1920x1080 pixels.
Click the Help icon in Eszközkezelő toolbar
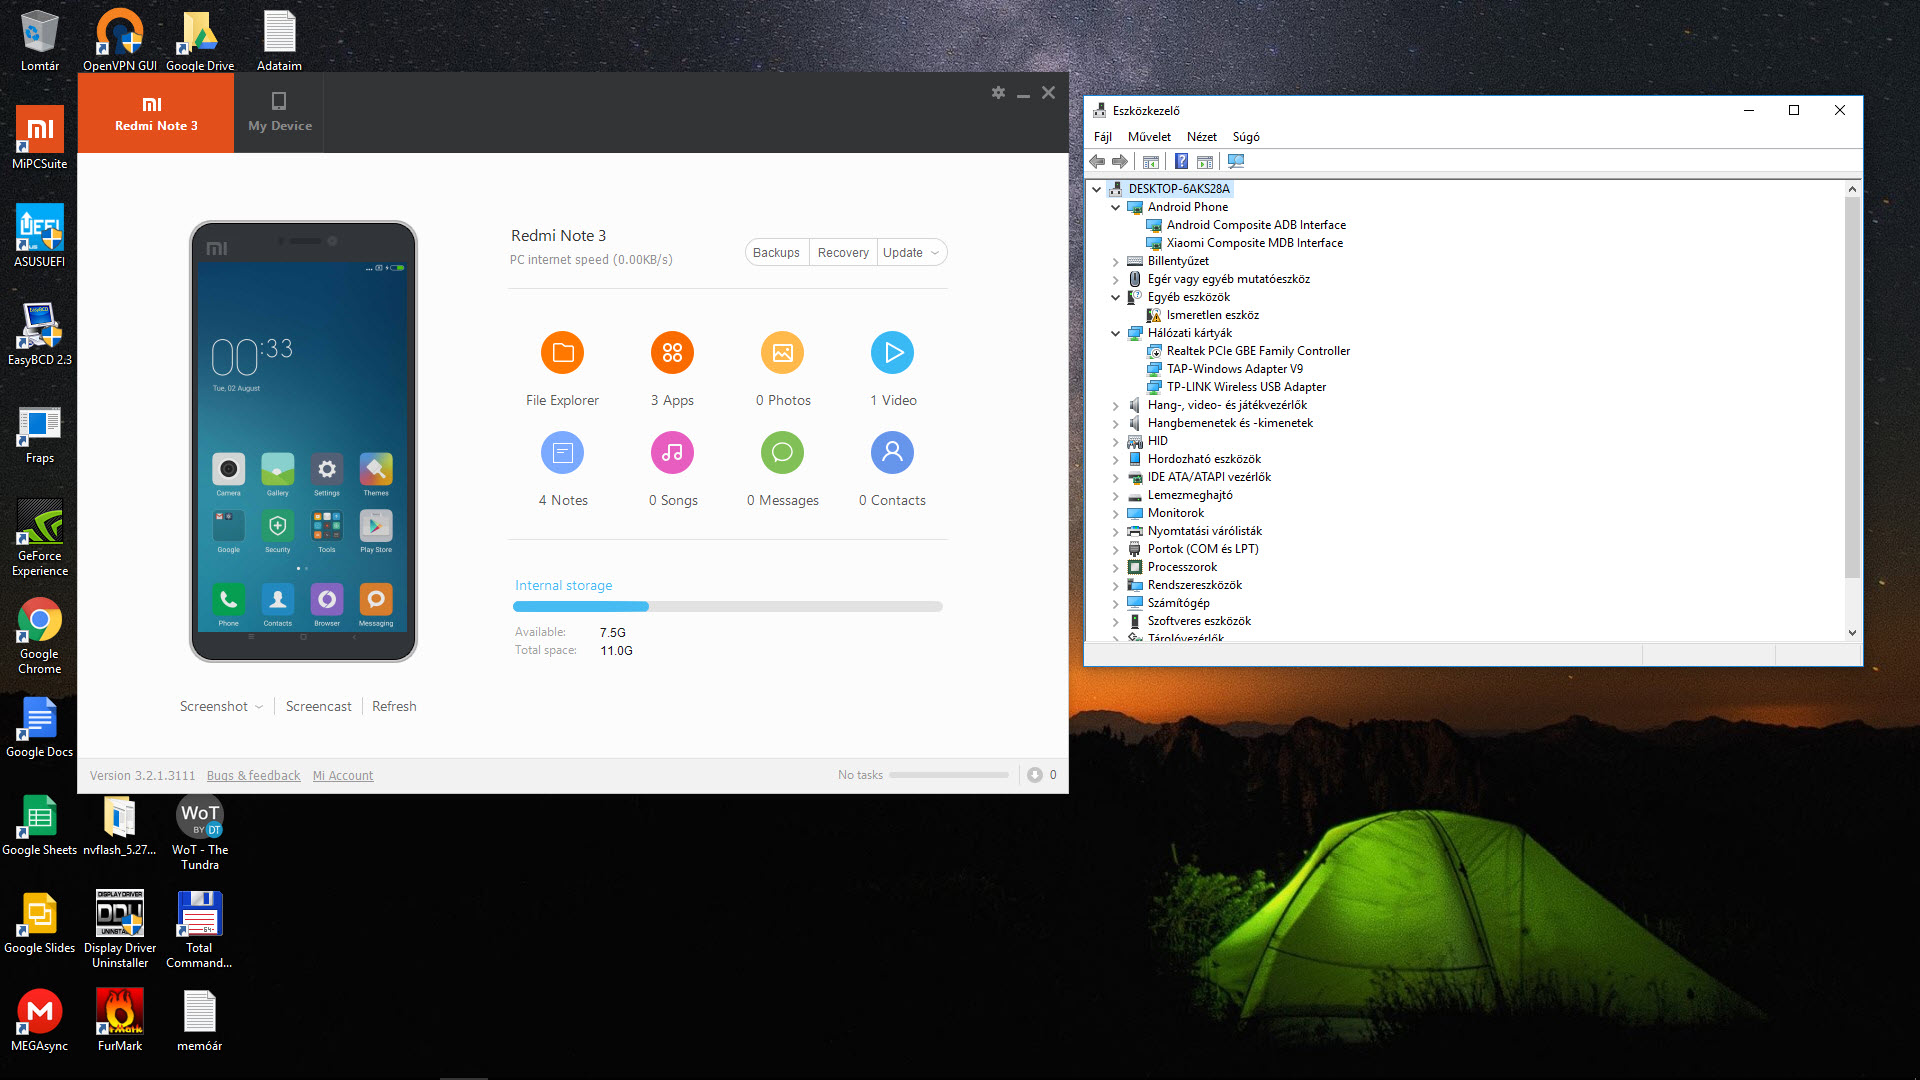tap(1181, 162)
